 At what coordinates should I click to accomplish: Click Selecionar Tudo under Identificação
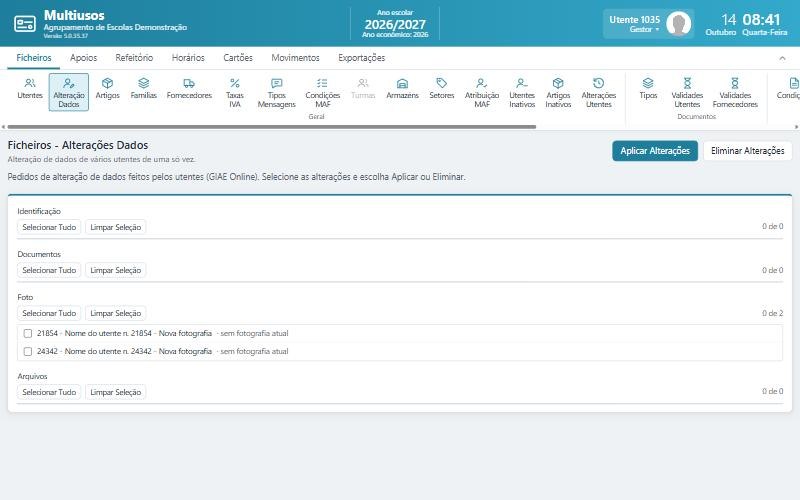tap(49, 227)
